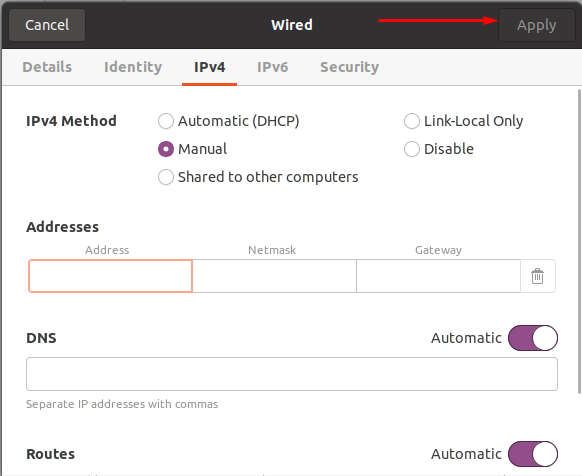Click the DNS servers text box
582x476 pixels.
(292, 374)
